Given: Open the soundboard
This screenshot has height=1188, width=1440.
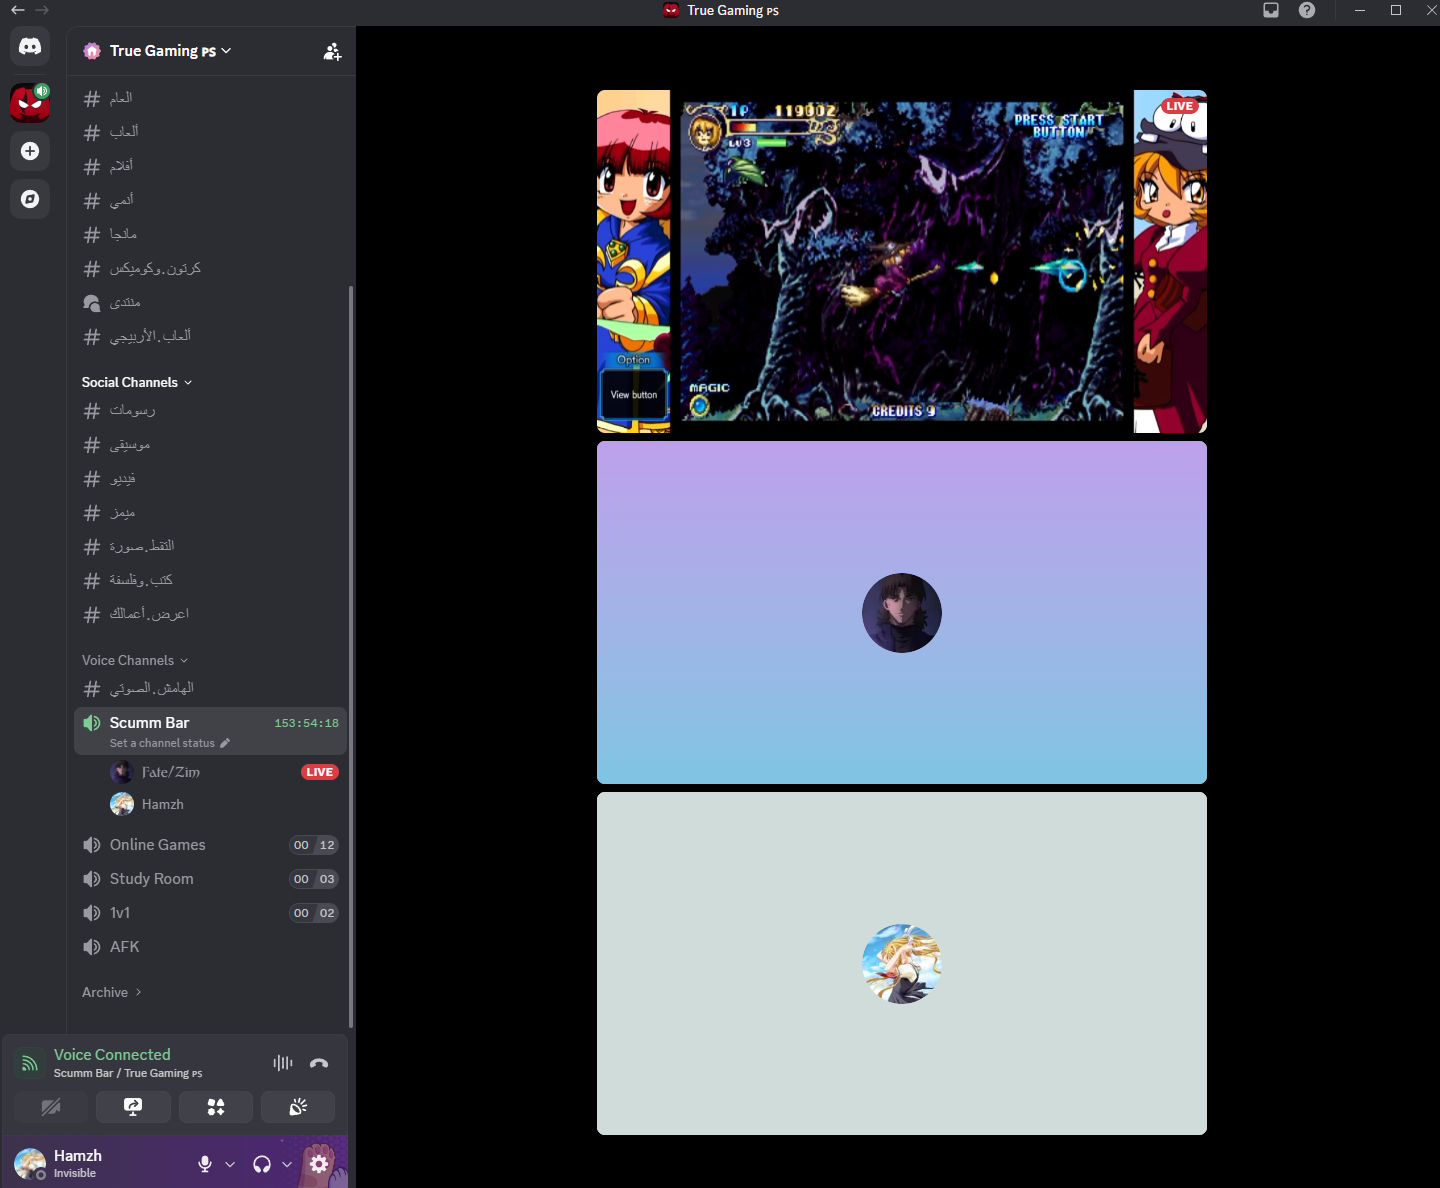Looking at the screenshot, I should [298, 1107].
